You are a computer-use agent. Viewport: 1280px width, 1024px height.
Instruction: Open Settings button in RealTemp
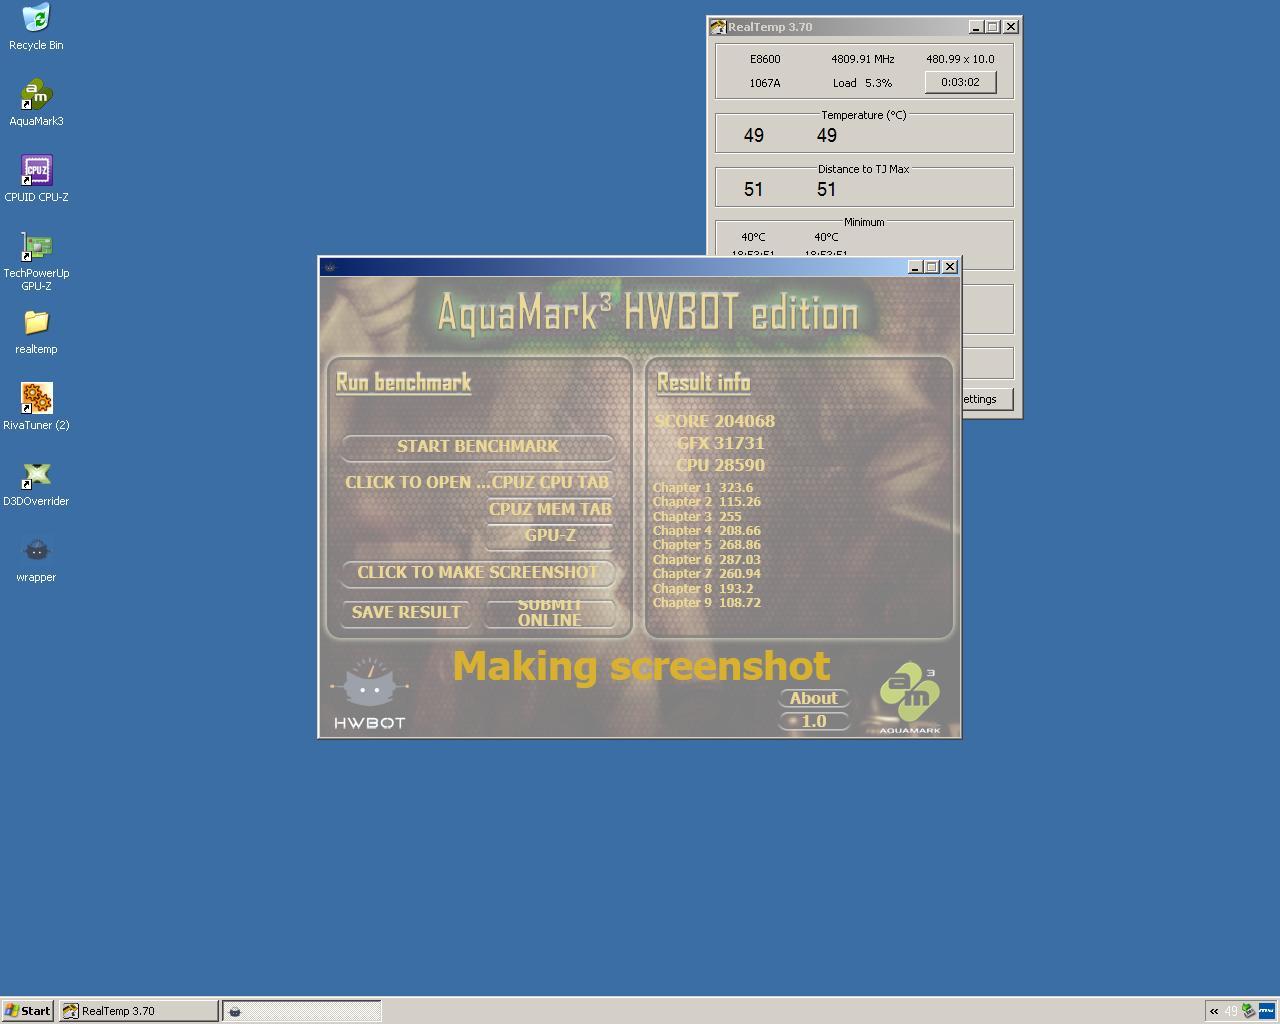pos(986,399)
